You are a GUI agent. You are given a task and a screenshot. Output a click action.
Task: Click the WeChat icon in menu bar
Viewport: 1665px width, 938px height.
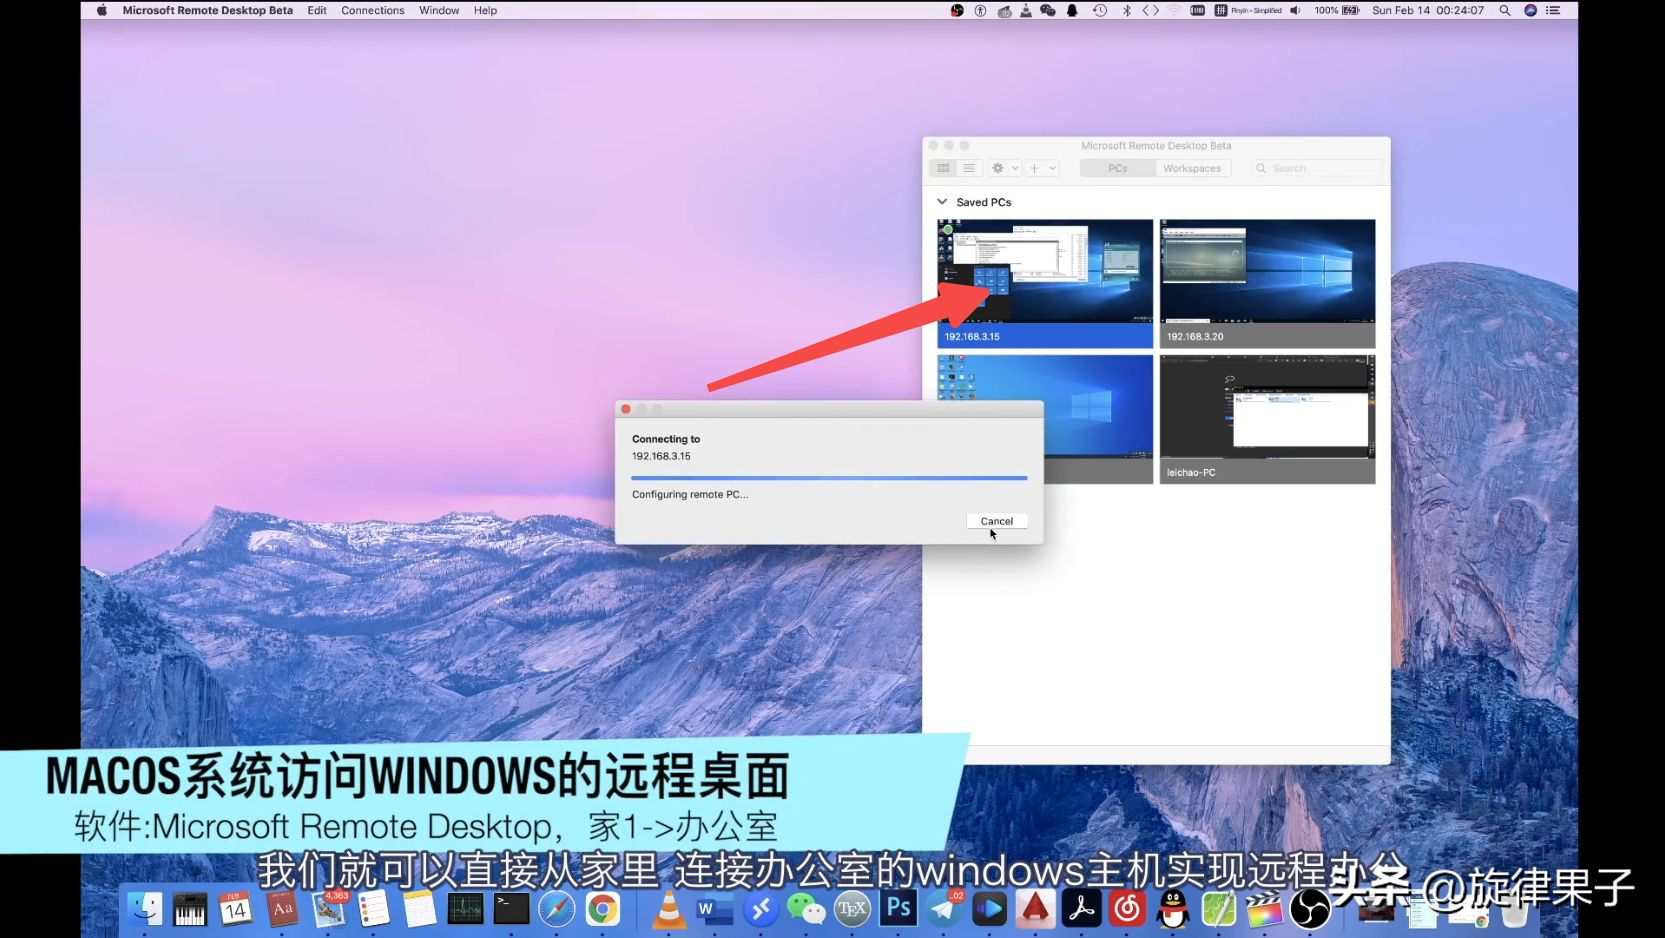pyautogui.click(x=1048, y=10)
